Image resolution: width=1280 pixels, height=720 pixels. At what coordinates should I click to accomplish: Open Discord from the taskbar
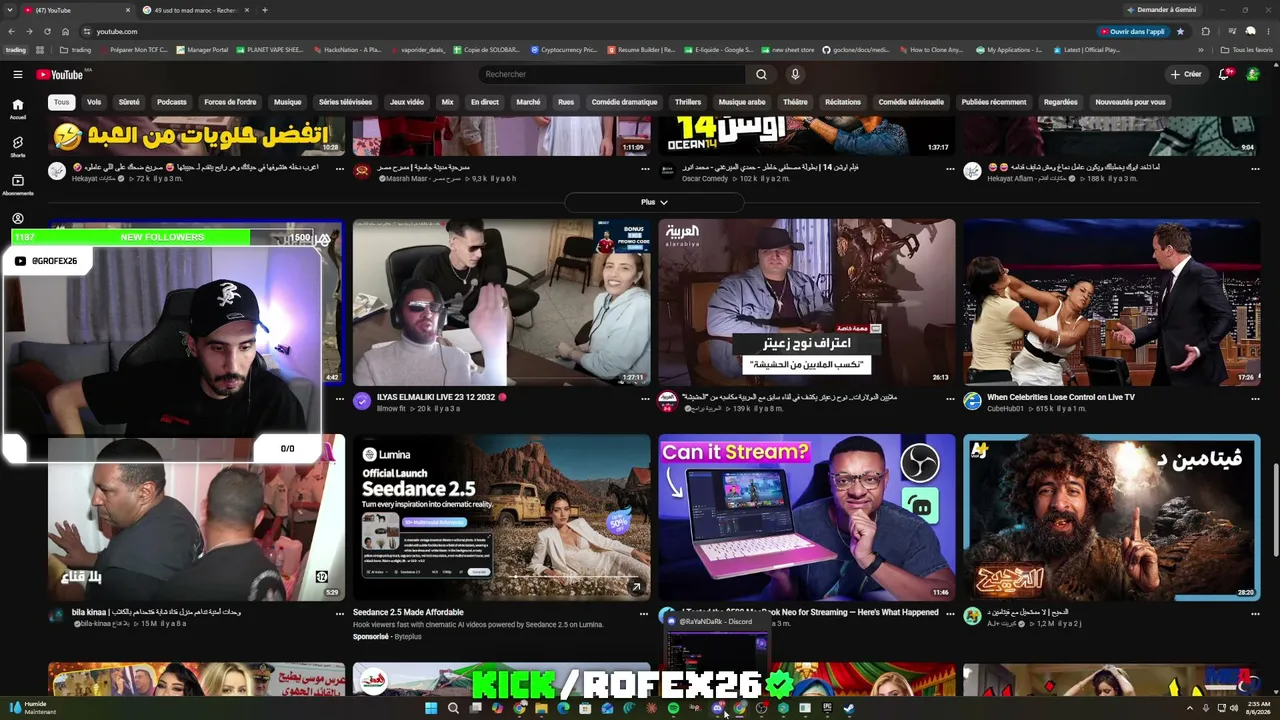click(x=717, y=708)
